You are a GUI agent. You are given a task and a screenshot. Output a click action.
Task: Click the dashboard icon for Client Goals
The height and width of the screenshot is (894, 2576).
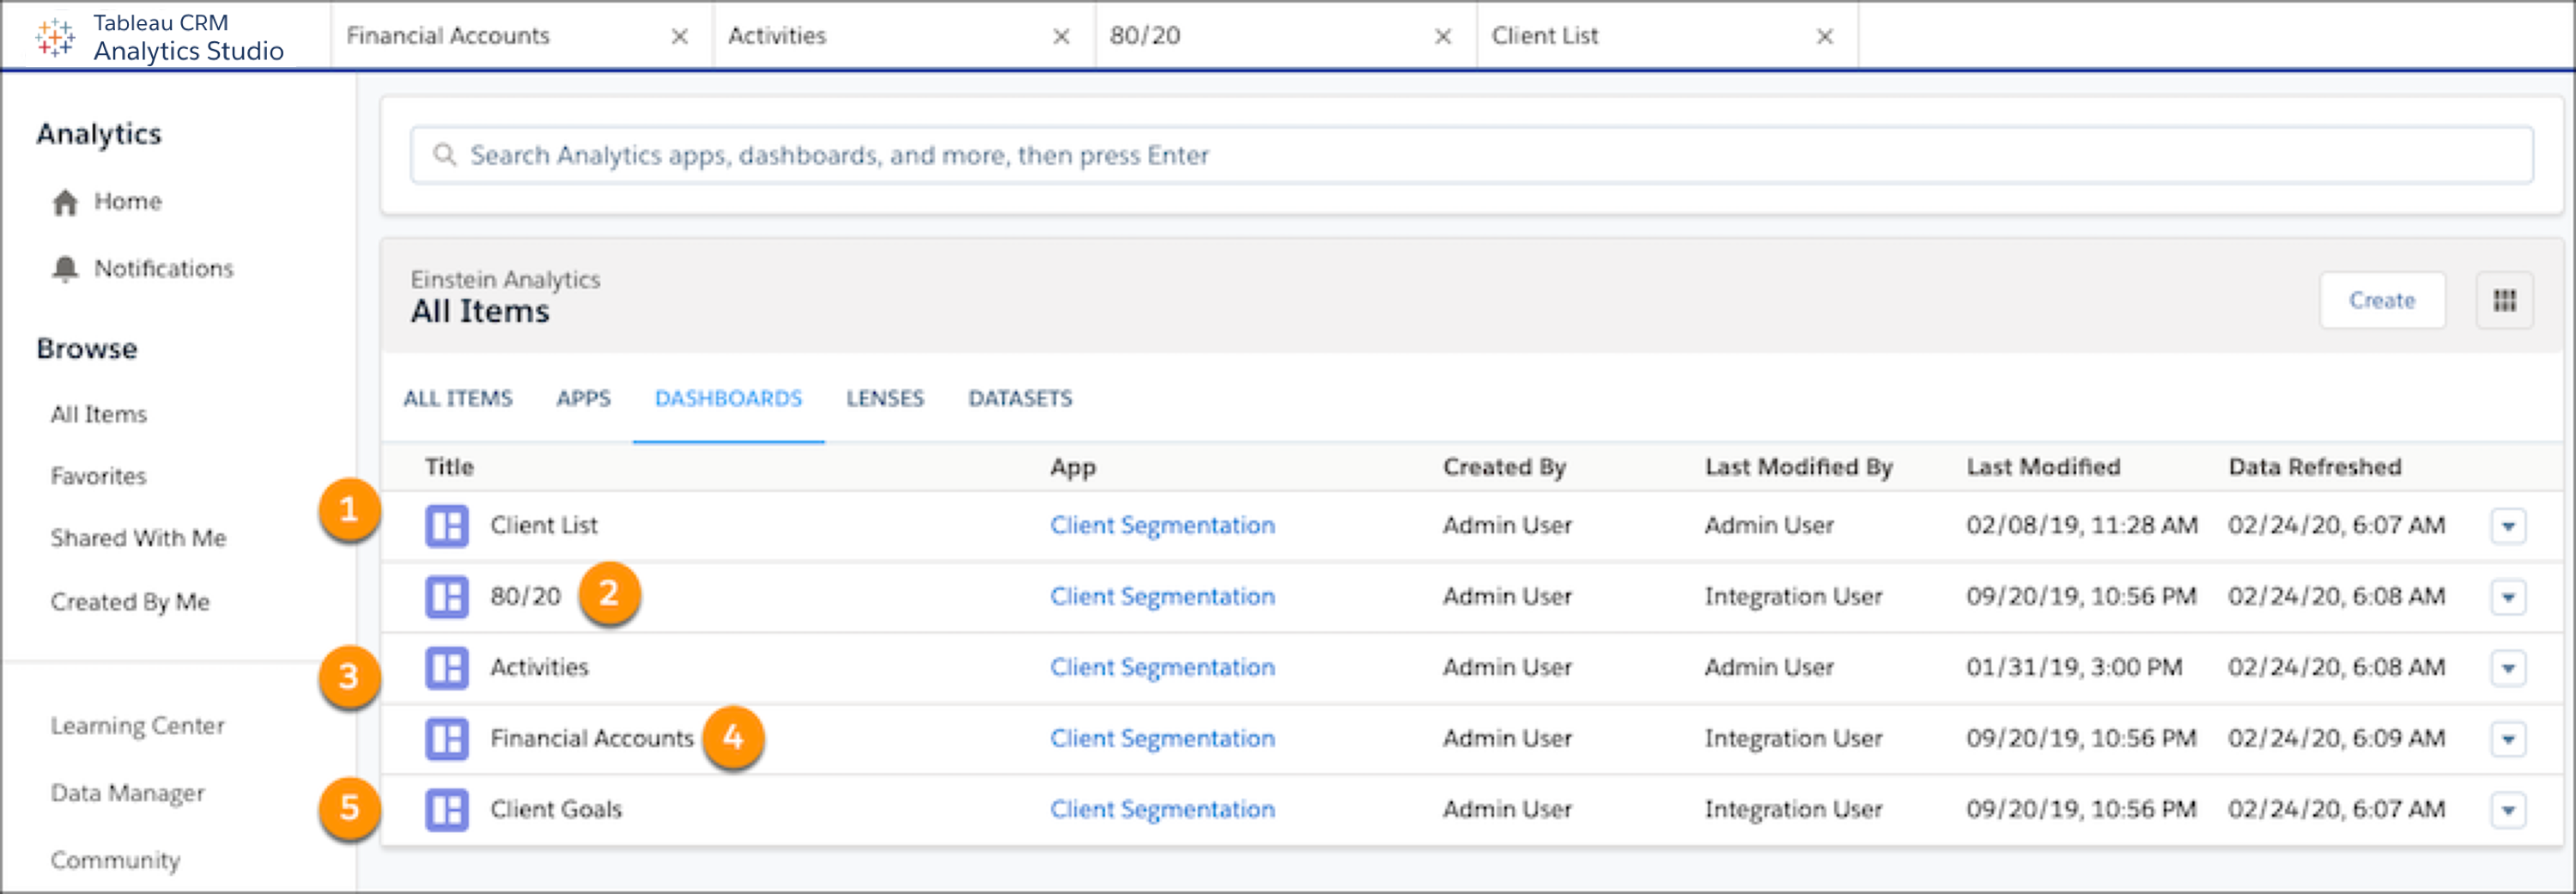tap(447, 810)
